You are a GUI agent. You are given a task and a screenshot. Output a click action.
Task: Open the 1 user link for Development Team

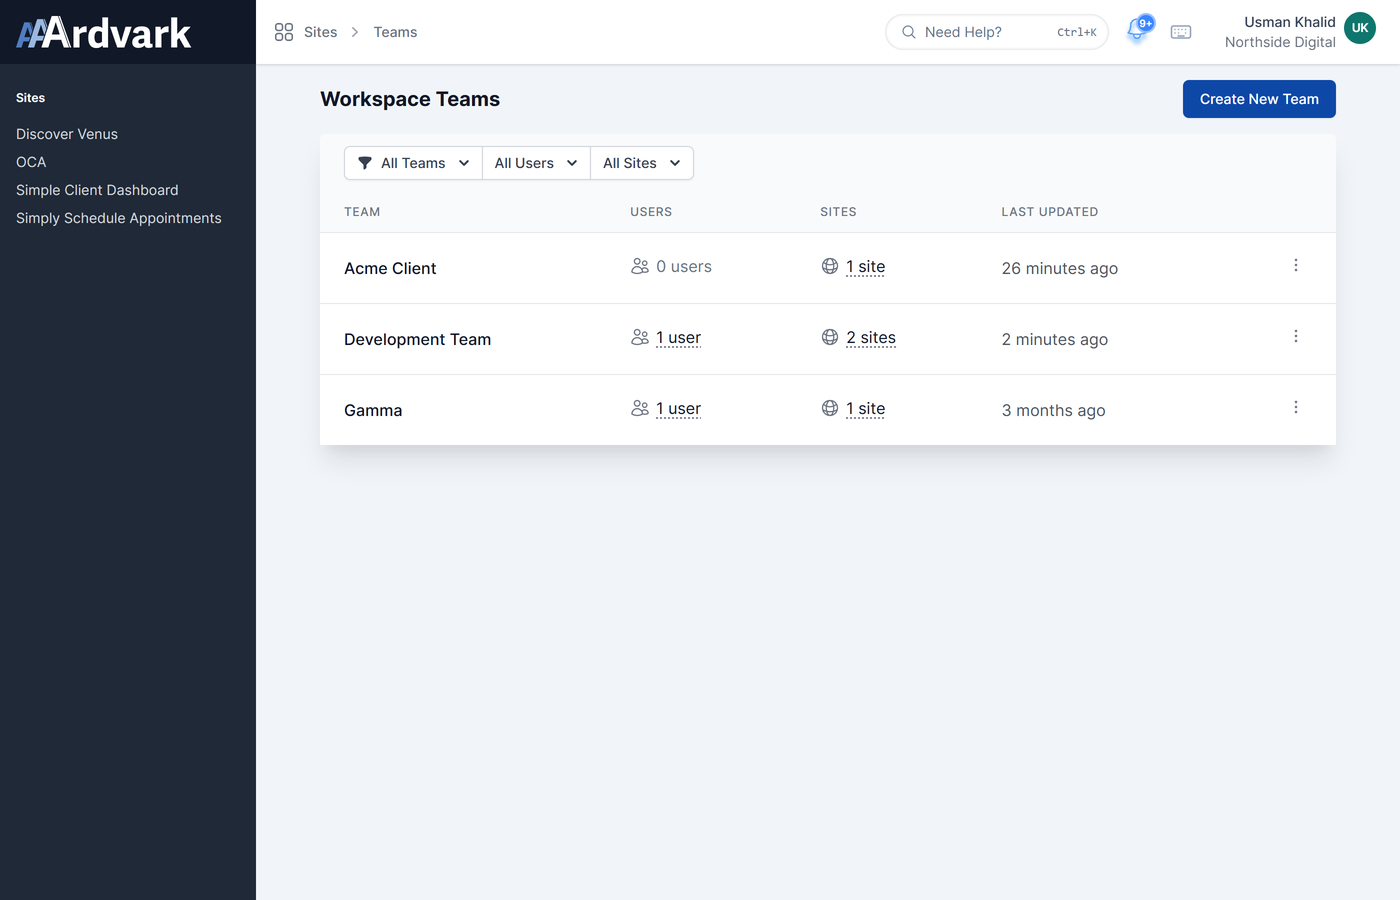coord(678,337)
